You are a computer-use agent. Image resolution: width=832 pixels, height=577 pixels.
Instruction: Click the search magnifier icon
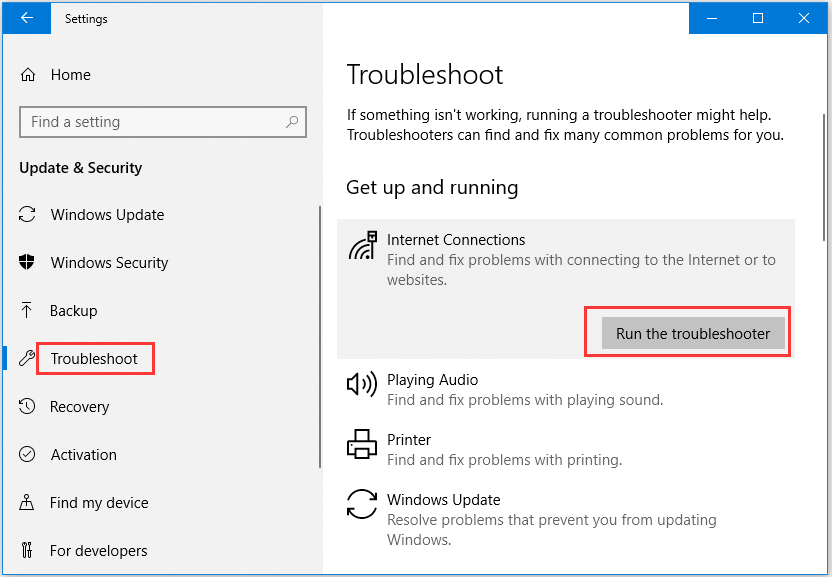point(292,122)
